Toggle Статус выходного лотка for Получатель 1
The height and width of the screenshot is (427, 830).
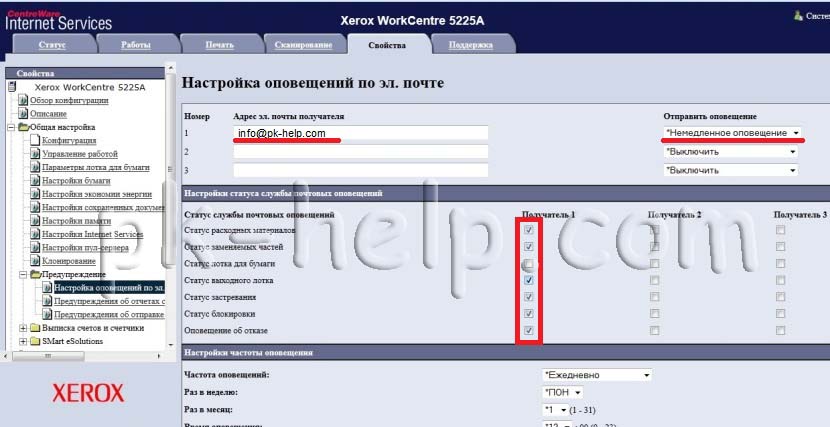528,280
